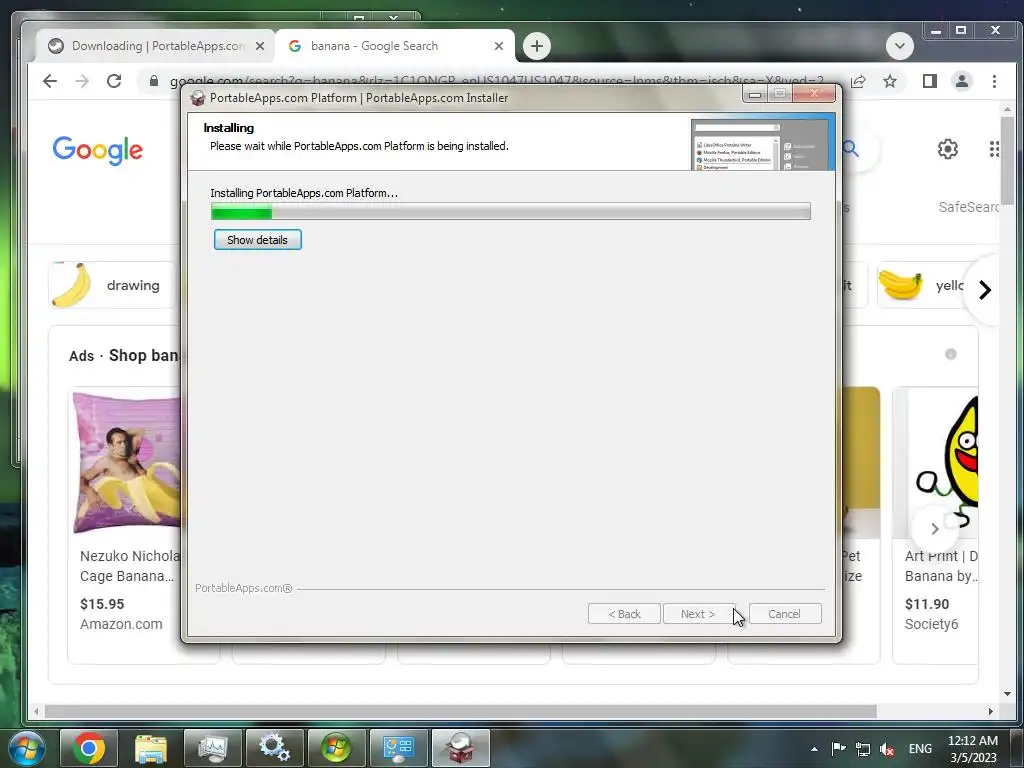
Task: Click the vertical scrollbar down arrow
Action: point(1007,694)
